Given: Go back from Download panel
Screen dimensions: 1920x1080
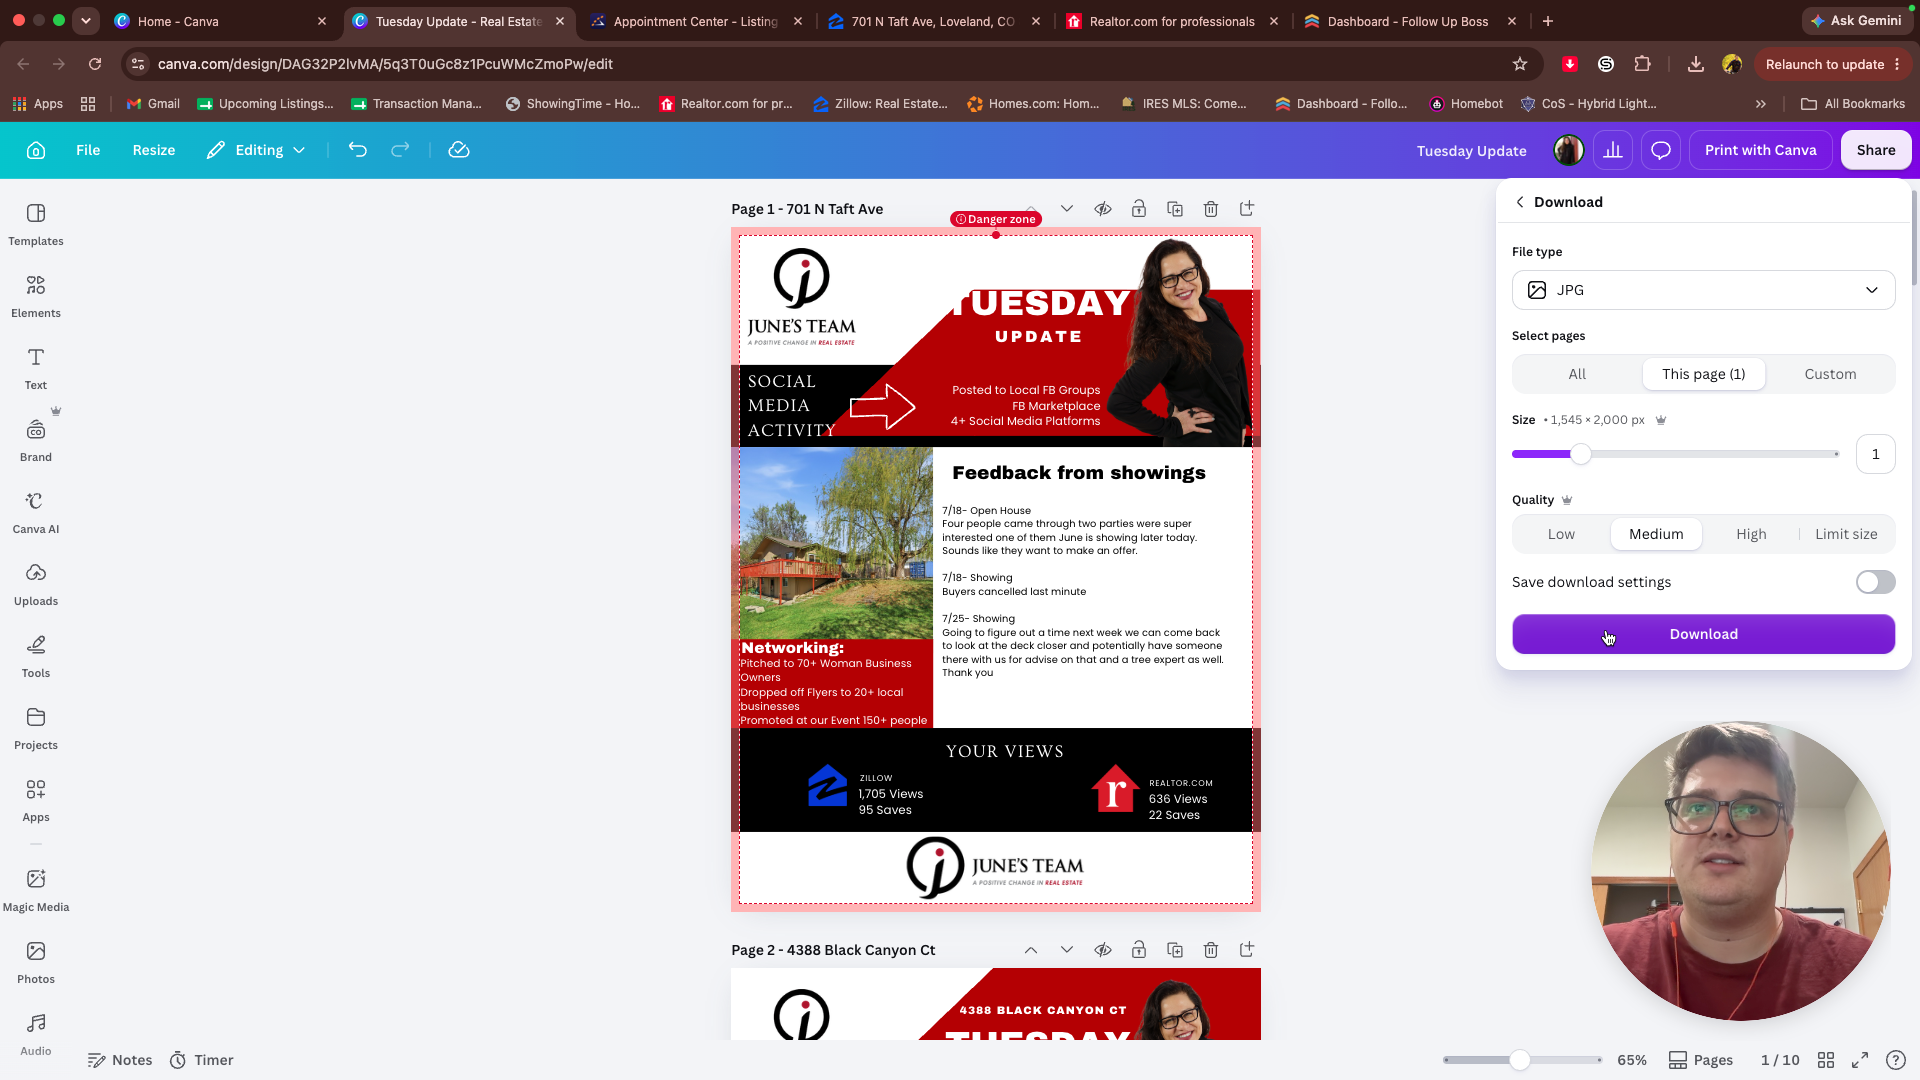Looking at the screenshot, I should click(1520, 202).
